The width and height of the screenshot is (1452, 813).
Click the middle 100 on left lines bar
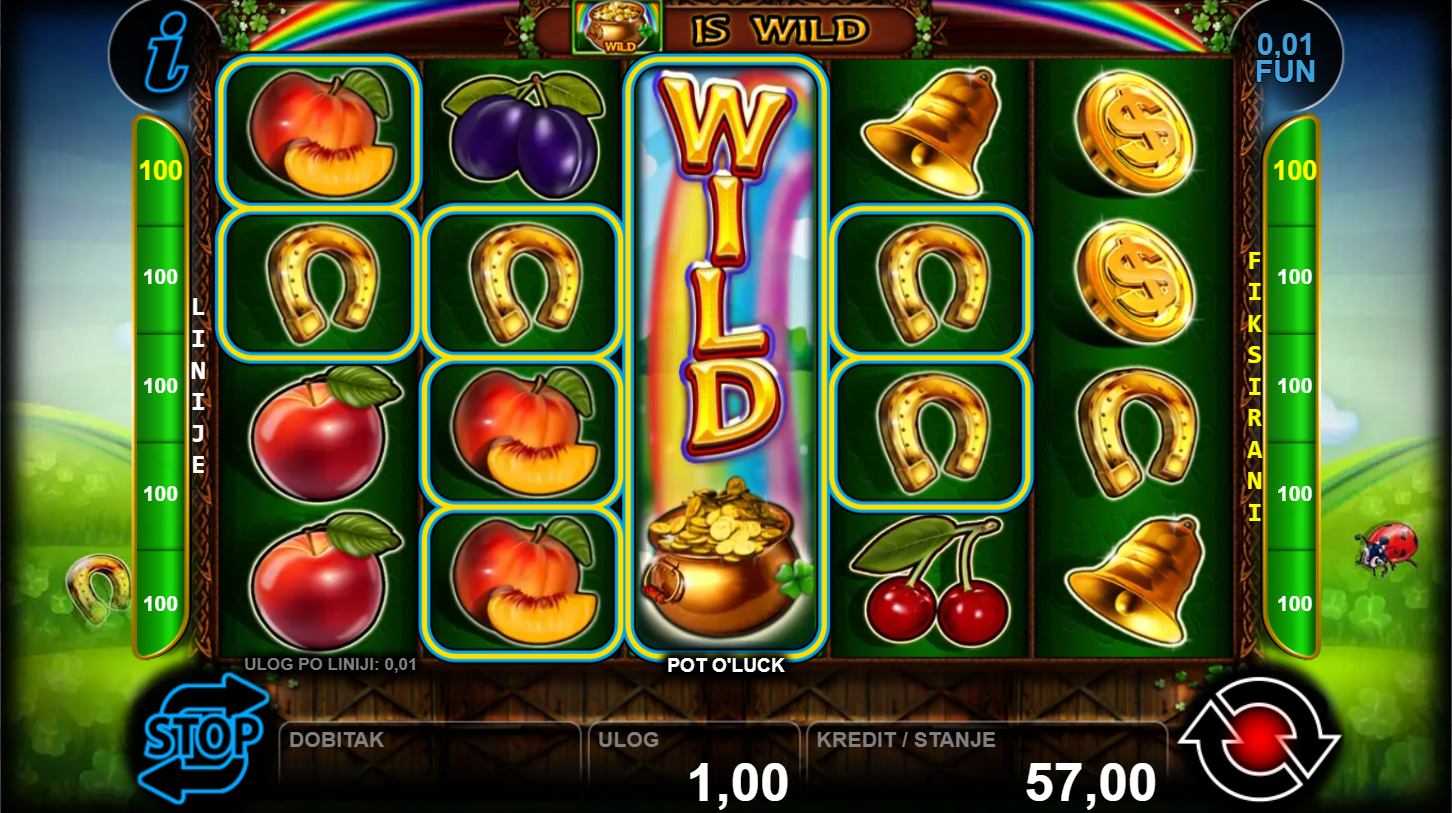(x=160, y=385)
